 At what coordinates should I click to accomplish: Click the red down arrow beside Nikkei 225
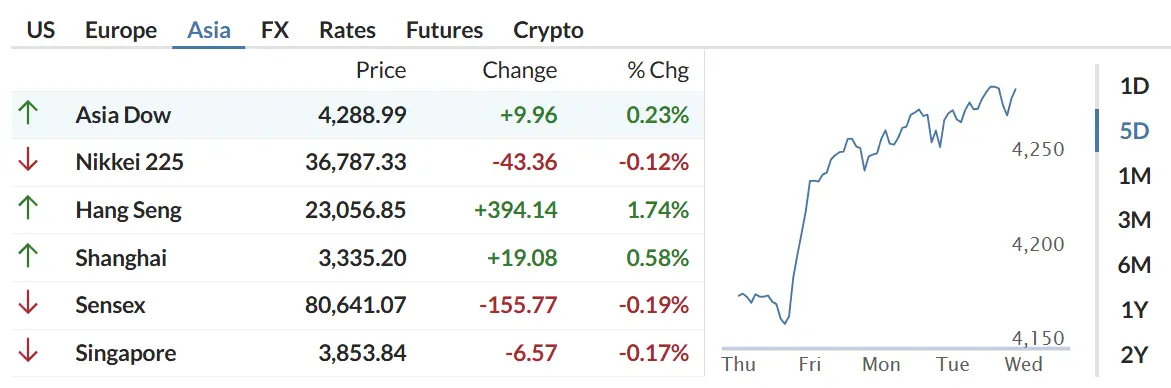(28, 162)
